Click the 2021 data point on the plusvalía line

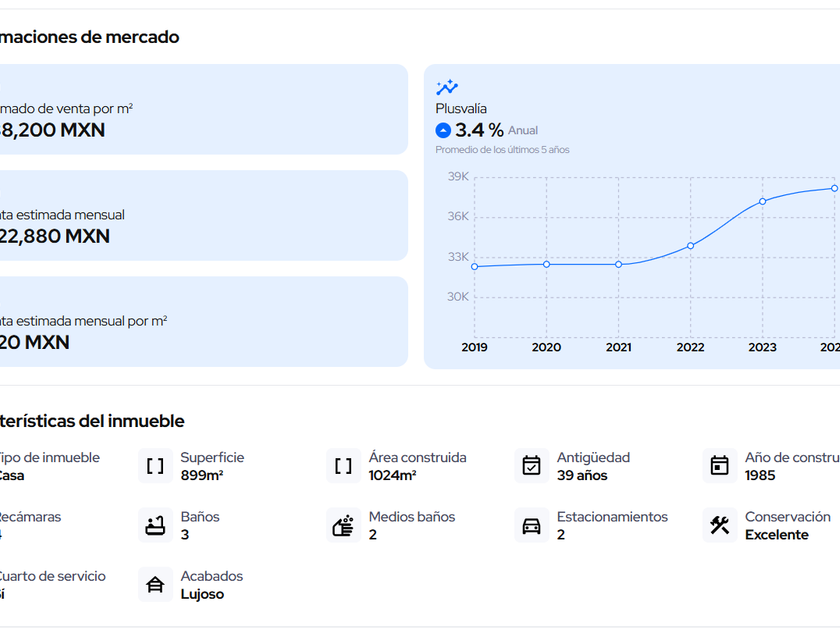618,264
